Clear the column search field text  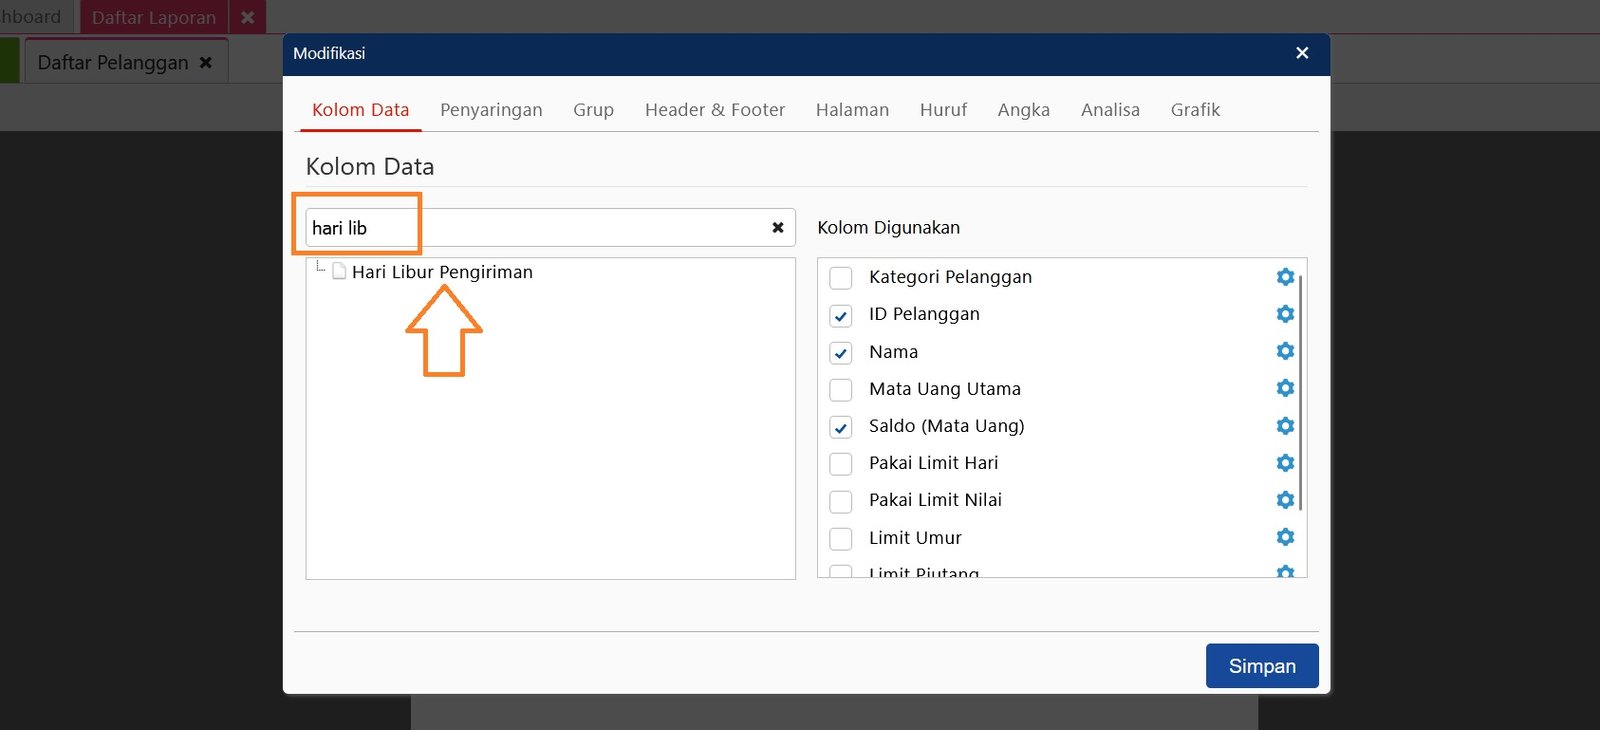[x=777, y=228]
